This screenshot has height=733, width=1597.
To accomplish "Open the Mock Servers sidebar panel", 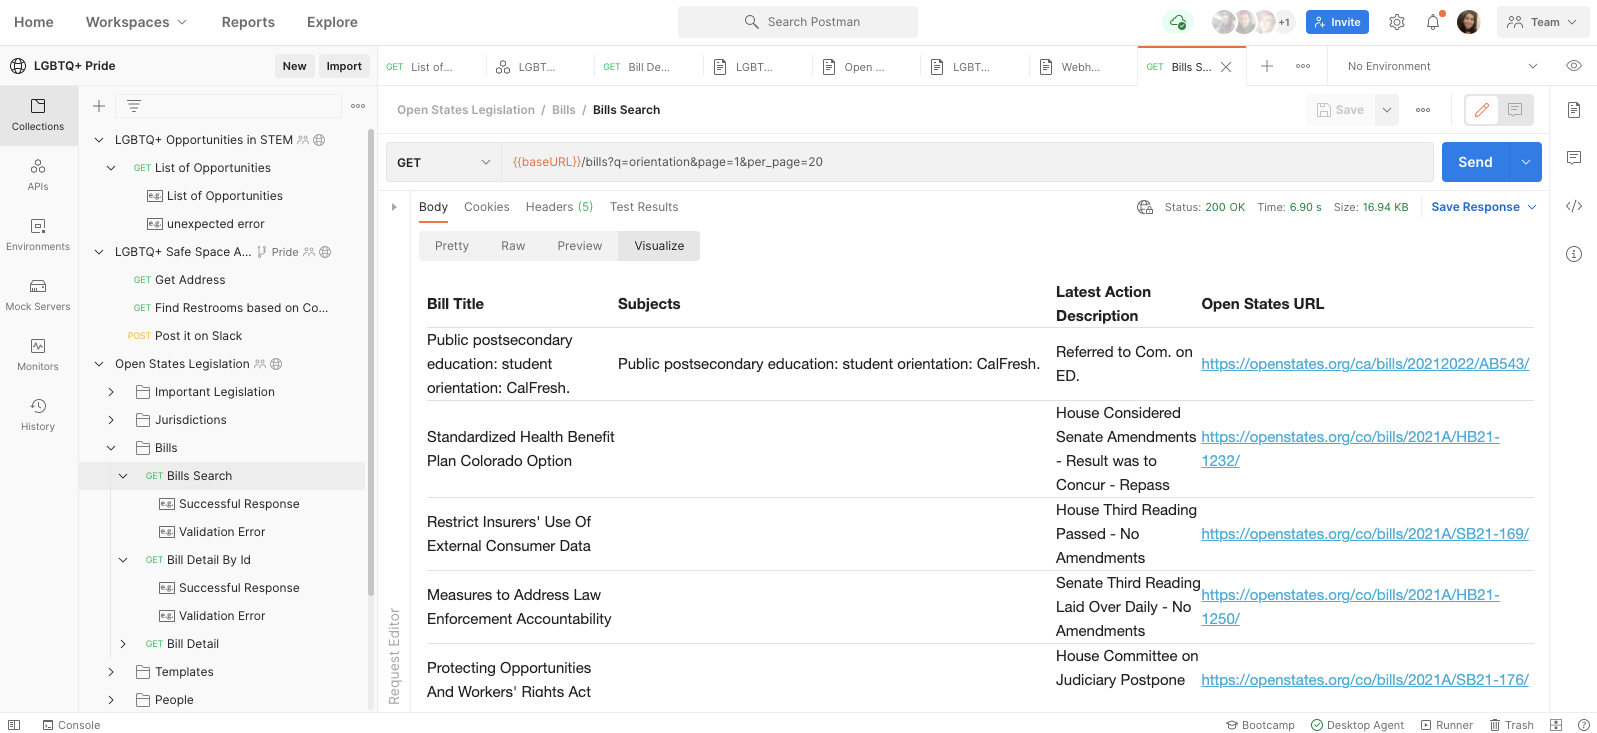I will [x=38, y=295].
